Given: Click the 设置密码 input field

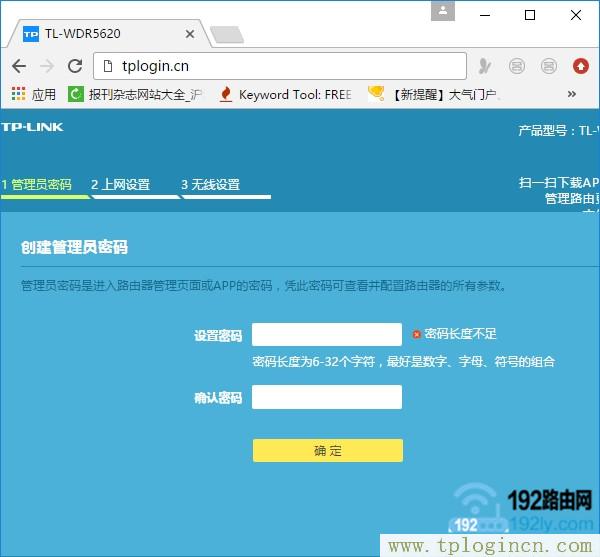Looking at the screenshot, I should point(327,335).
